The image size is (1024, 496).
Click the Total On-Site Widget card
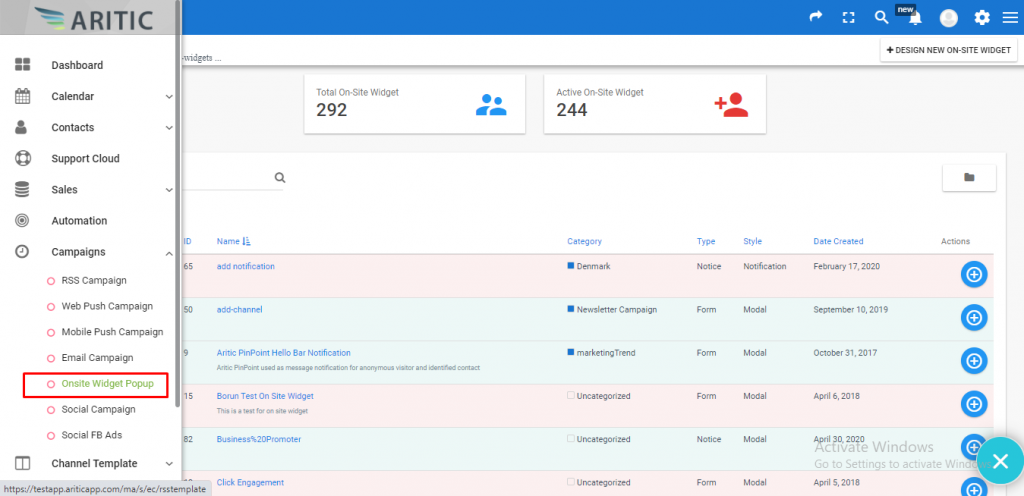point(415,104)
